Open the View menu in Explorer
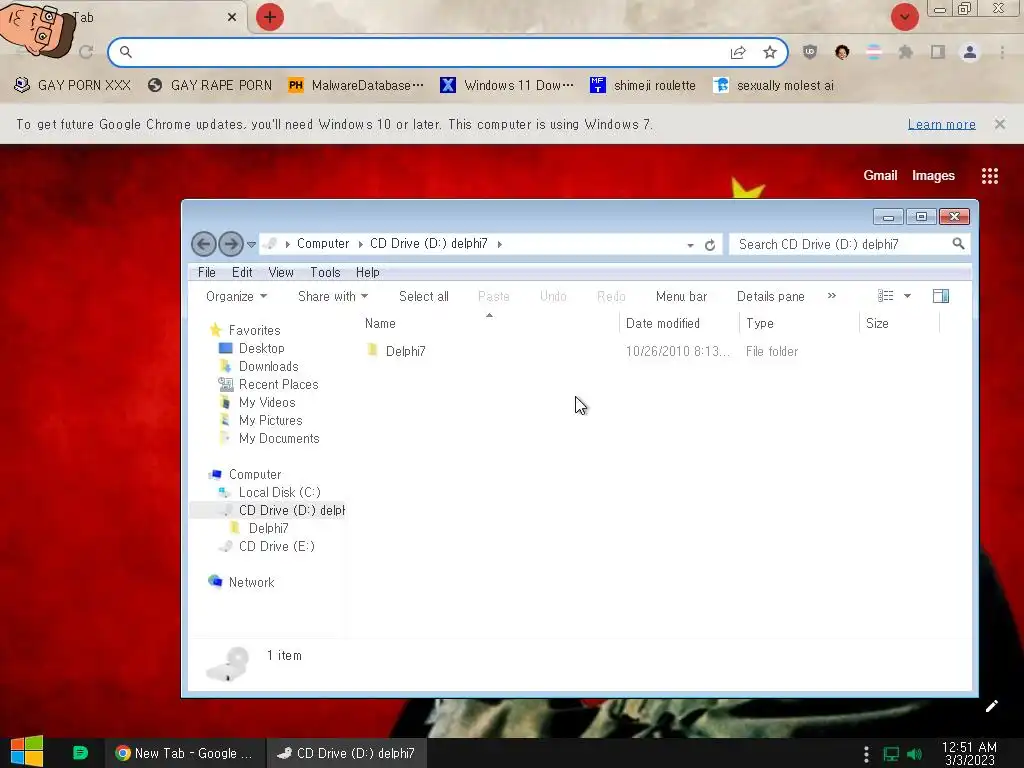 [281, 272]
